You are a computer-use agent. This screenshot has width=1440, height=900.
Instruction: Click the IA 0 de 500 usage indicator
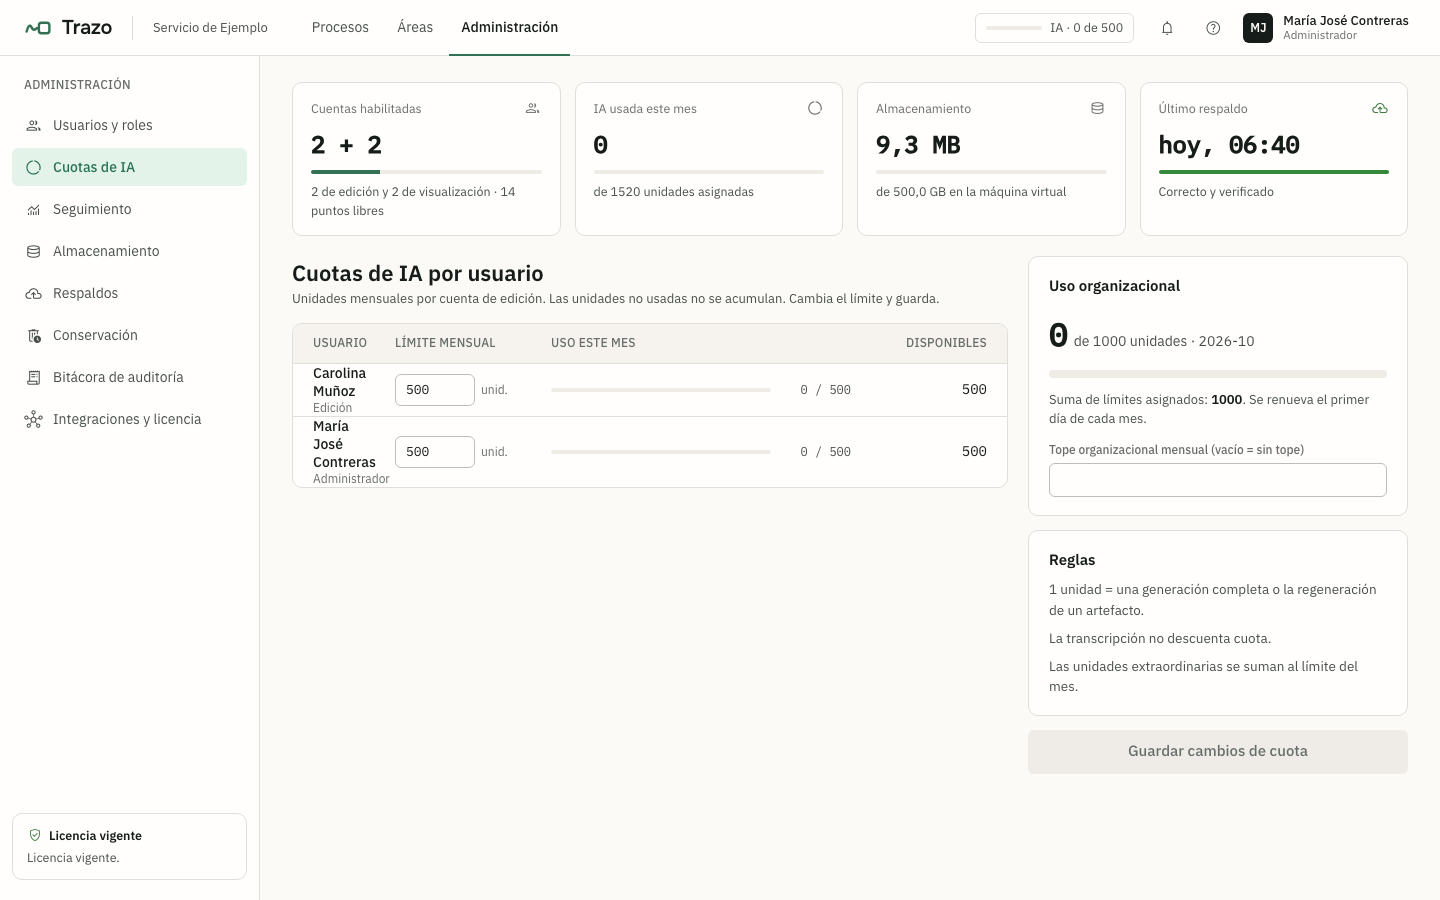[1054, 28]
